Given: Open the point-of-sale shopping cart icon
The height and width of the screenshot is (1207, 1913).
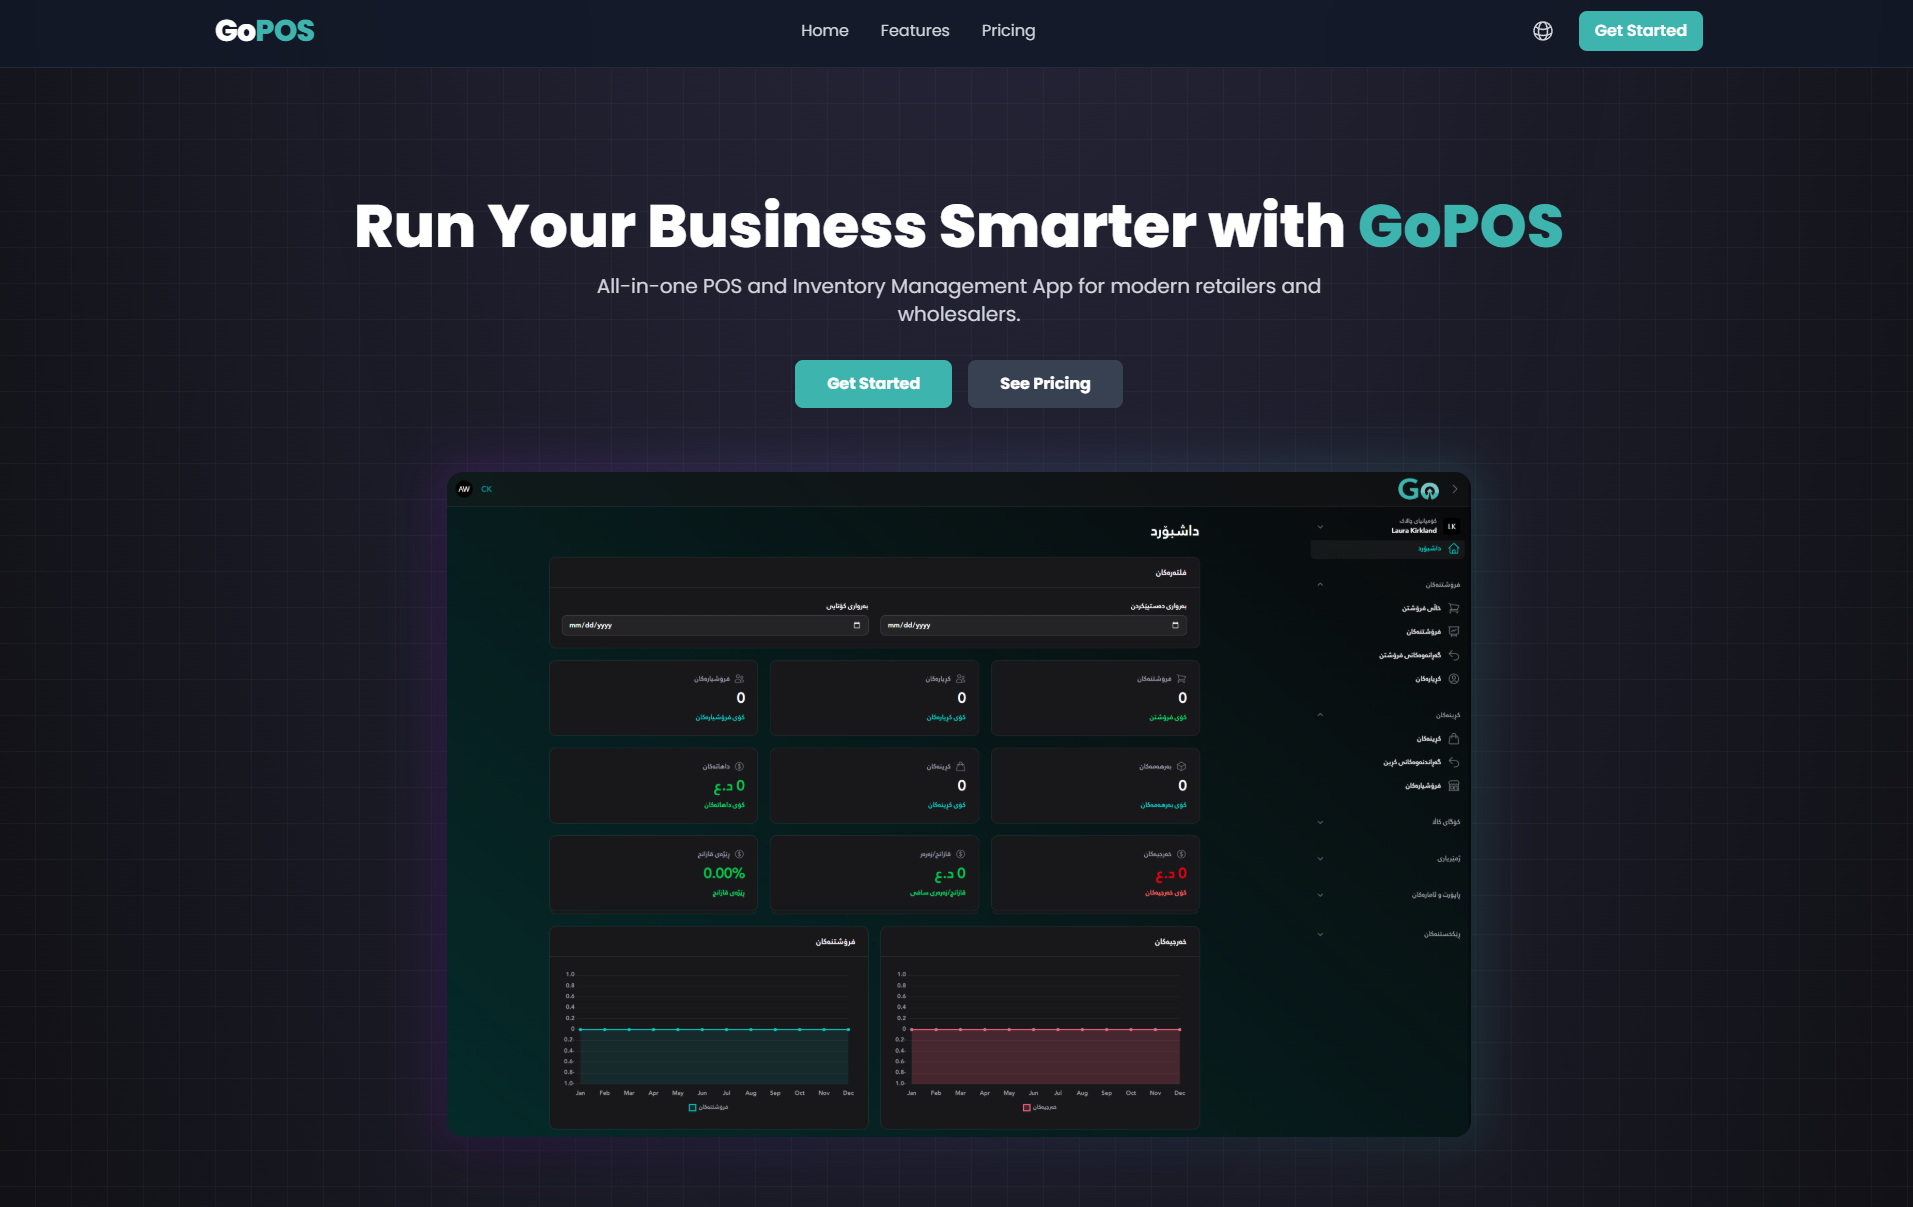Looking at the screenshot, I should click(x=1454, y=608).
